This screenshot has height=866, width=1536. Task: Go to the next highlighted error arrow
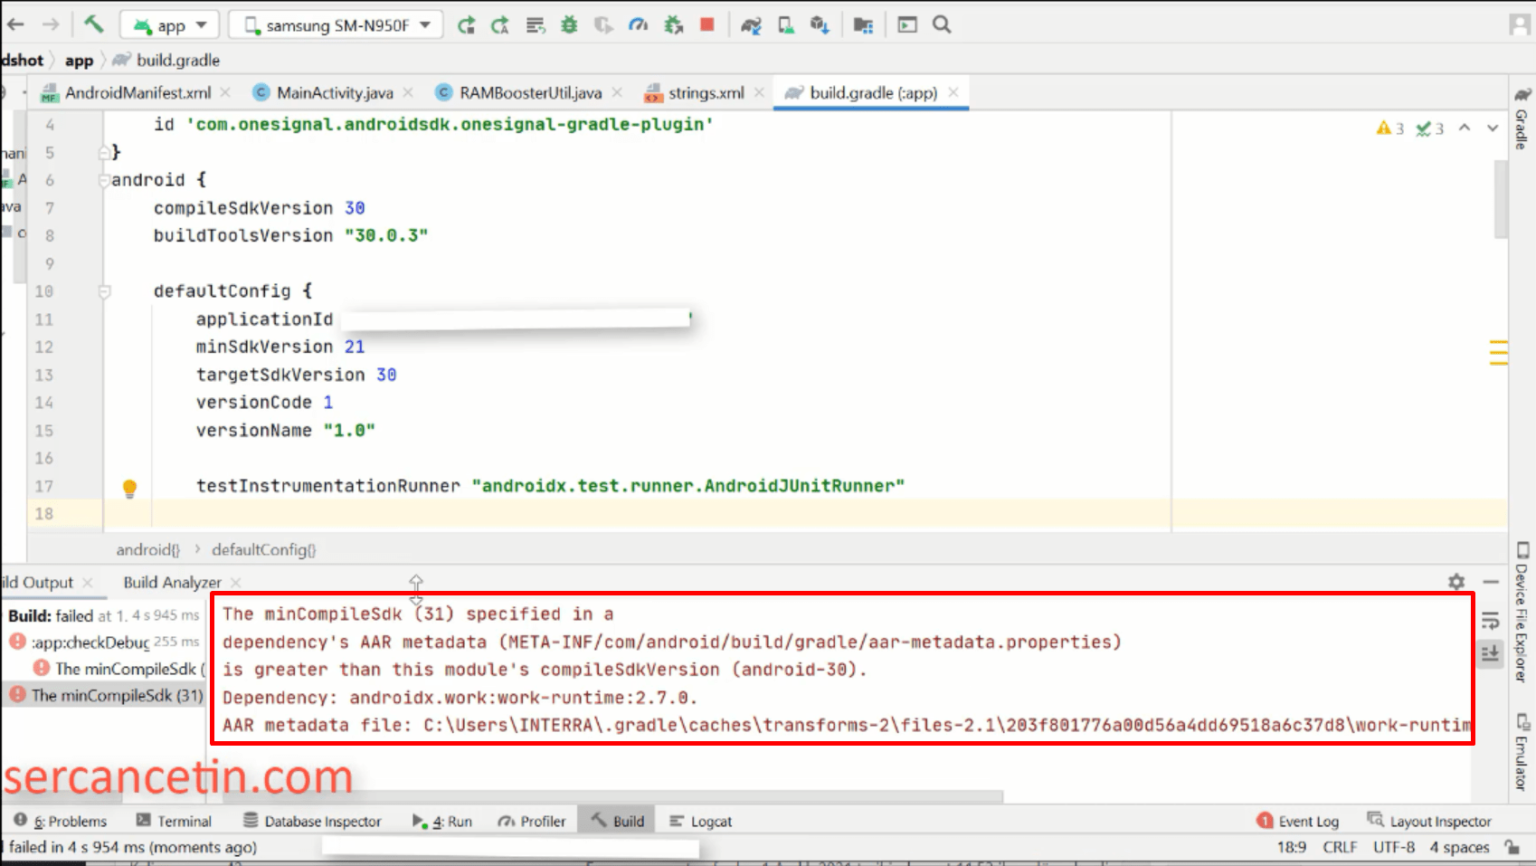pyautogui.click(x=1492, y=128)
